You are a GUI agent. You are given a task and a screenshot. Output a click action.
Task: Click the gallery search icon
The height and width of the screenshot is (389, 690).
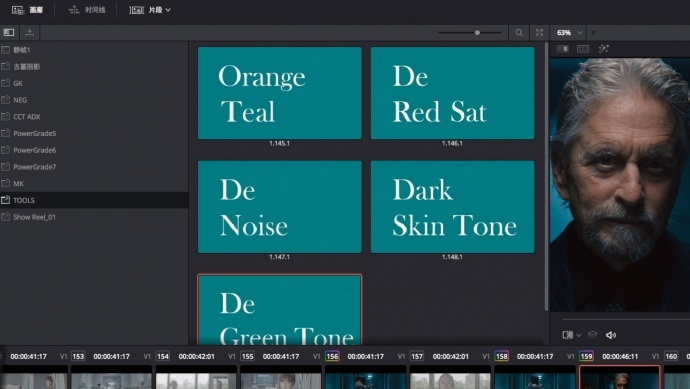pyautogui.click(x=519, y=33)
